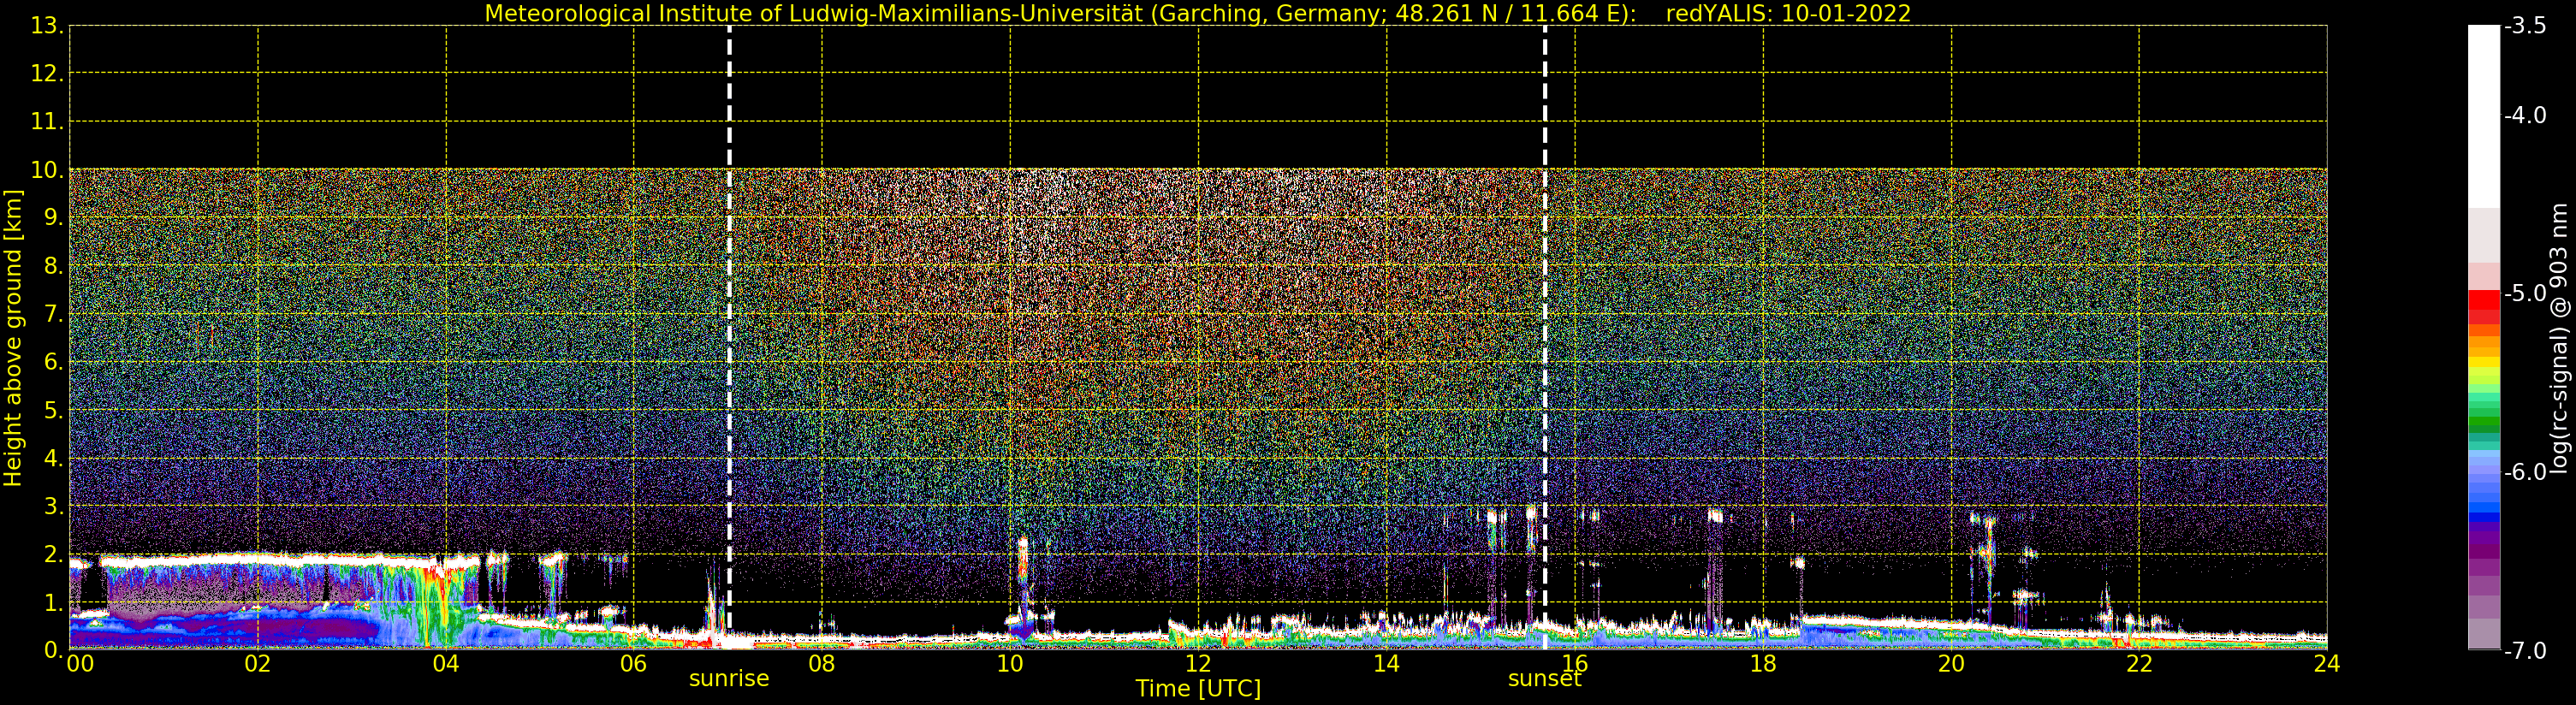Screen dimensions: 2576x705
Task: Click the height axis tick label 9
Action: click(53, 218)
